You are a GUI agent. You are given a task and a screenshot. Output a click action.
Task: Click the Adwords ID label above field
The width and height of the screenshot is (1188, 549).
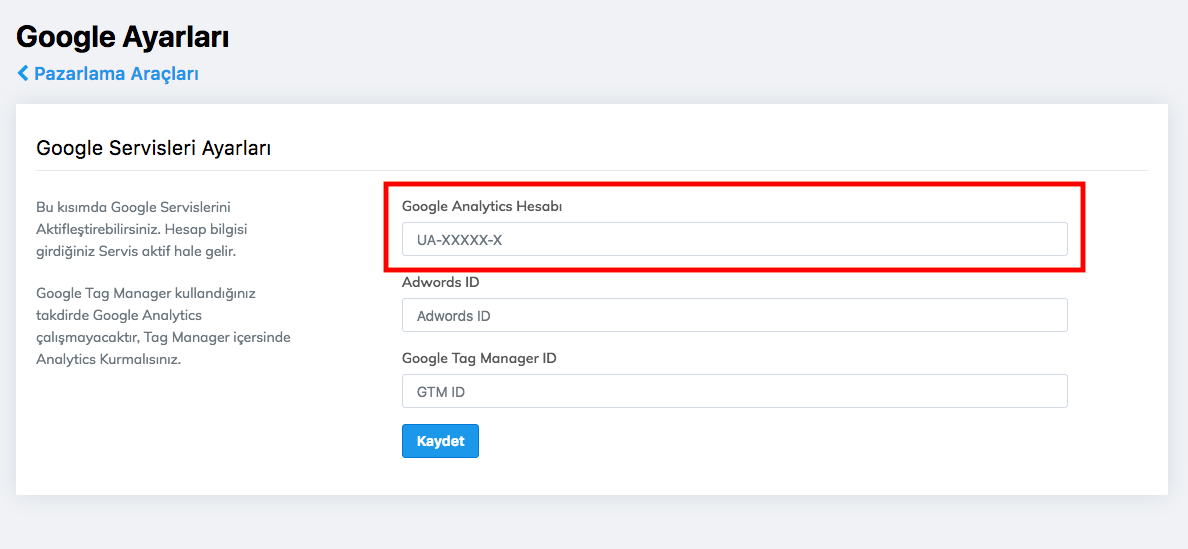pos(440,282)
